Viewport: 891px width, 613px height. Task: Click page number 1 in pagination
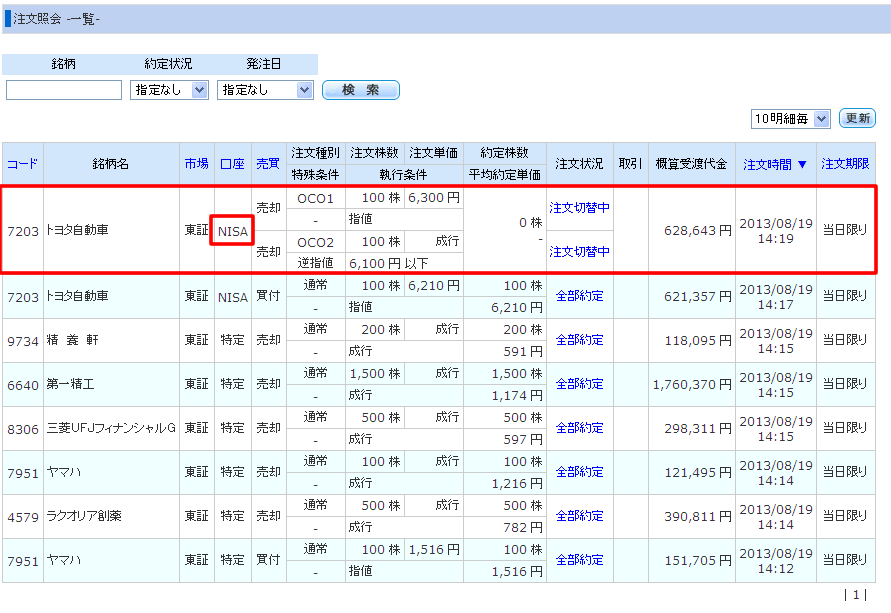(x=856, y=595)
